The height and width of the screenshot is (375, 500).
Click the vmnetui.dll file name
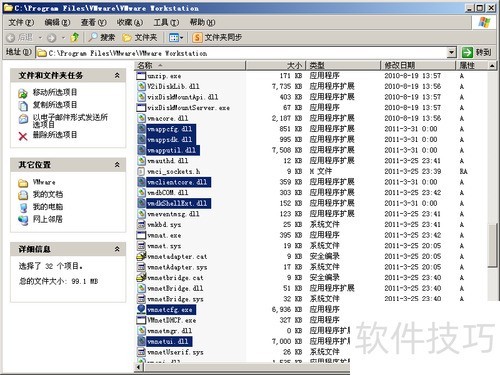click(x=169, y=342)
